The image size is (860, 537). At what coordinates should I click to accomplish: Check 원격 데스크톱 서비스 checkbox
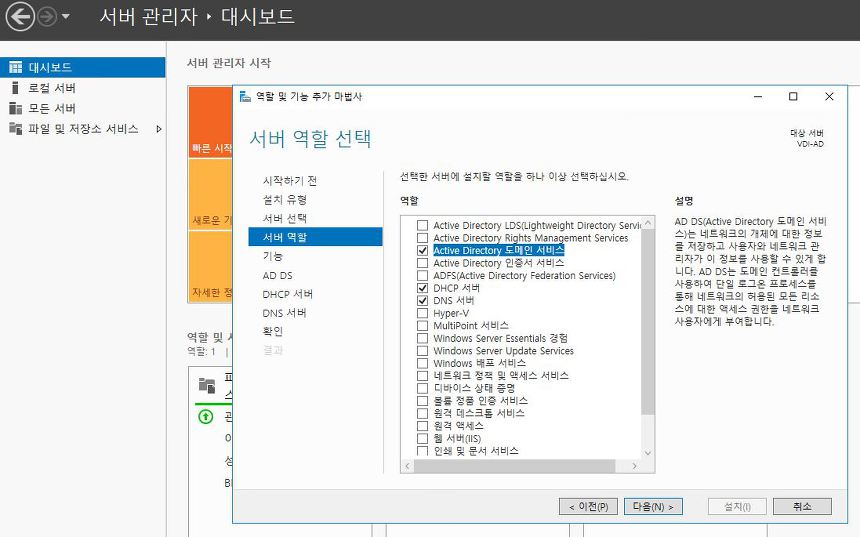[x=422, y=414]
